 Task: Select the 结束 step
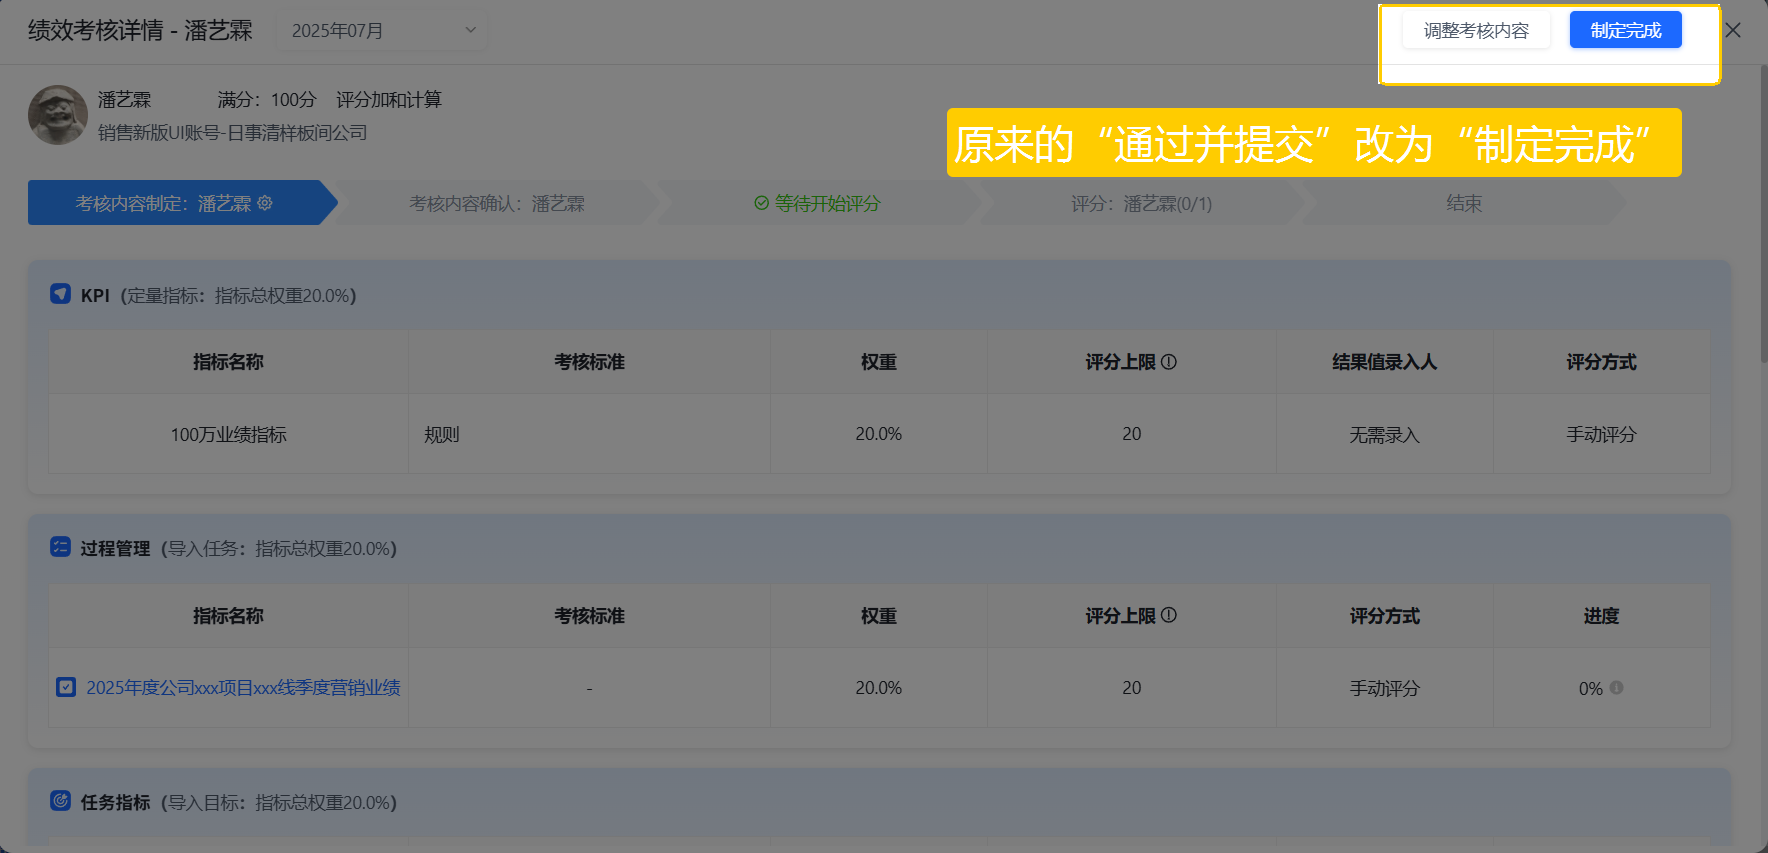(x=1464, y=203)
